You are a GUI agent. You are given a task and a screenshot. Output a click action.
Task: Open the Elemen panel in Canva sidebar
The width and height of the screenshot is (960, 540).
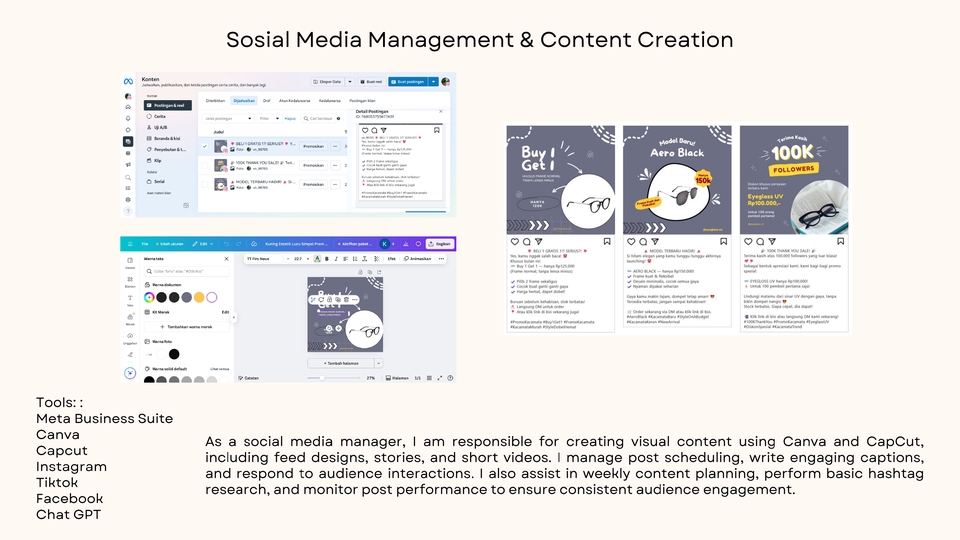(130, 282)
